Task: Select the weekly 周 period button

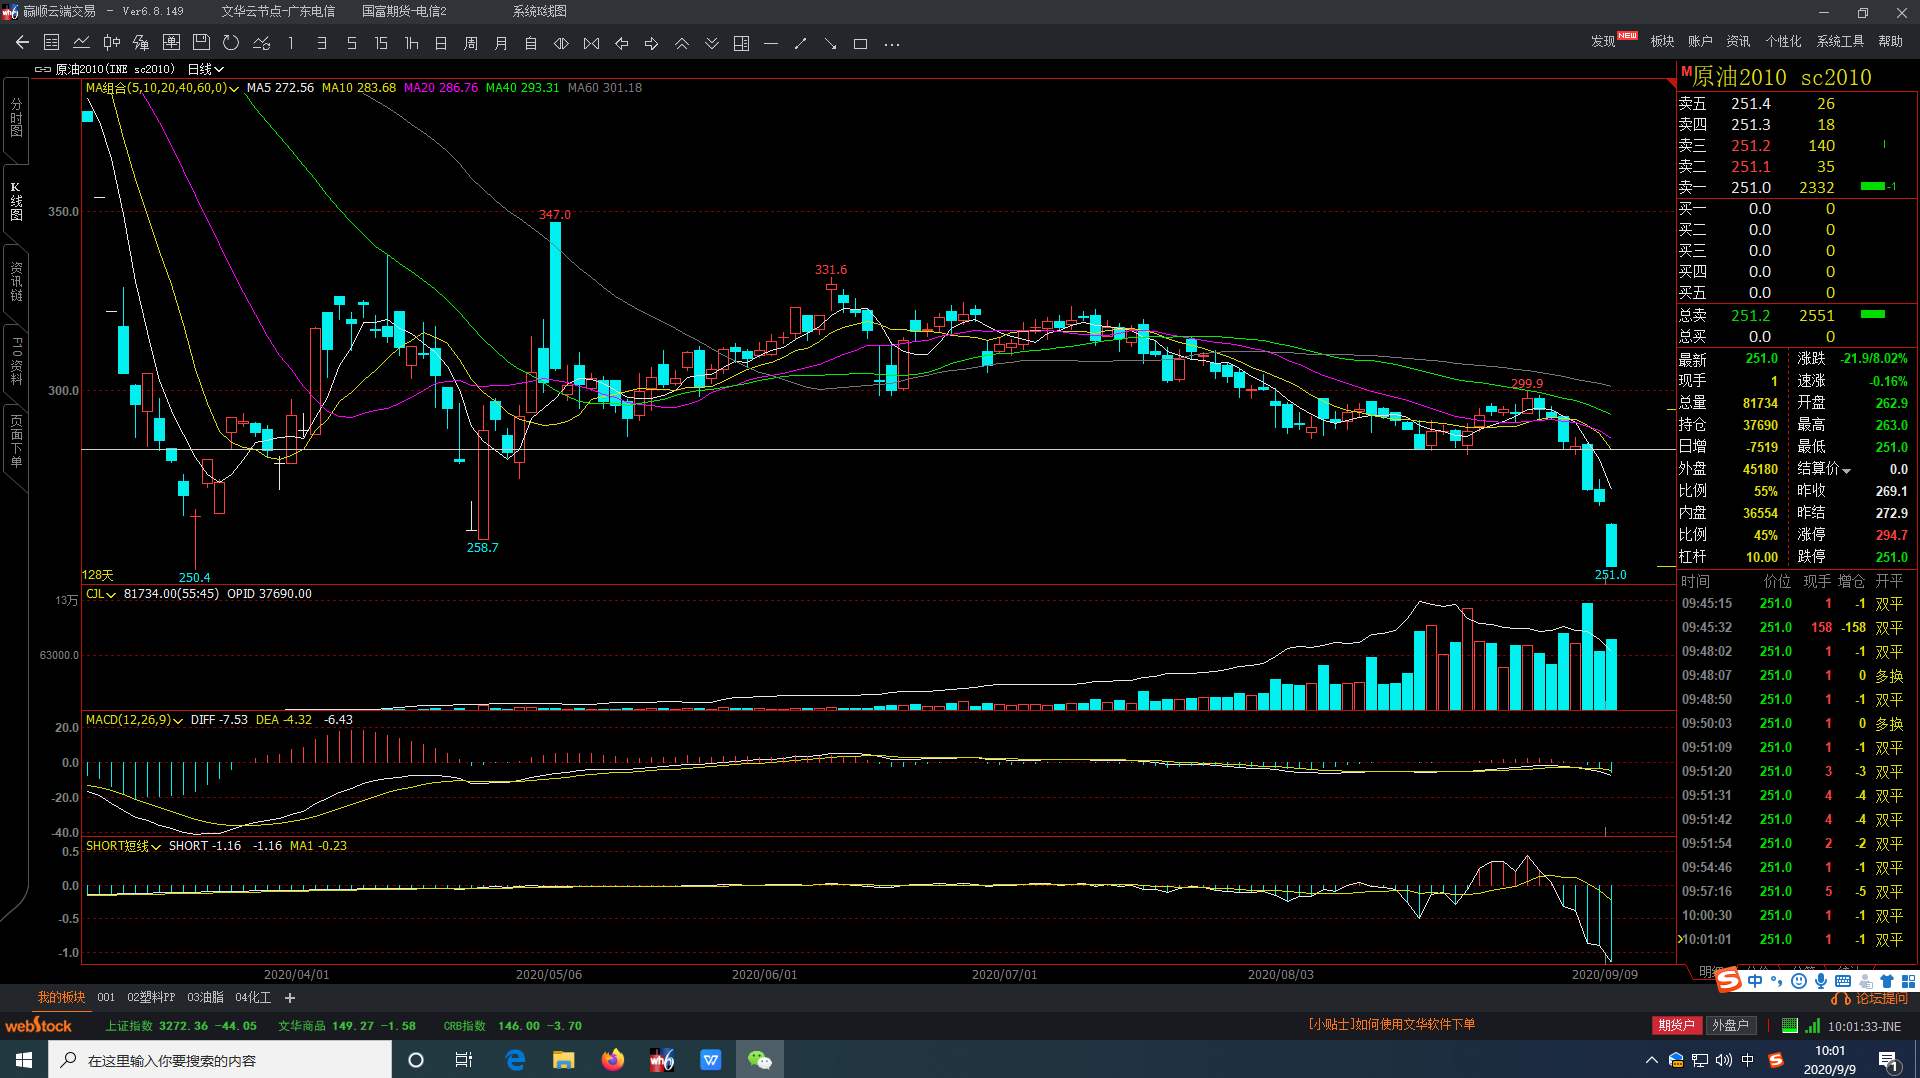Action: click(x=471, y=43)
